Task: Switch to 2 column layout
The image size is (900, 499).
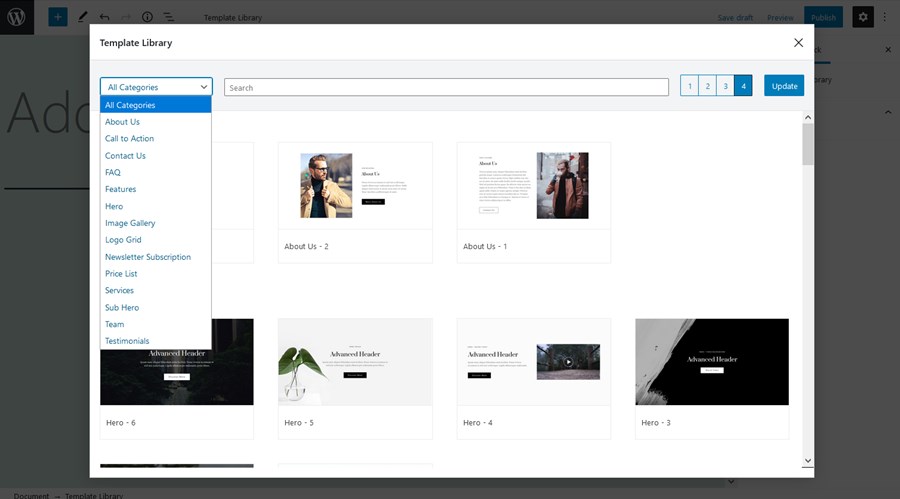Action: [x=708, y=86]
